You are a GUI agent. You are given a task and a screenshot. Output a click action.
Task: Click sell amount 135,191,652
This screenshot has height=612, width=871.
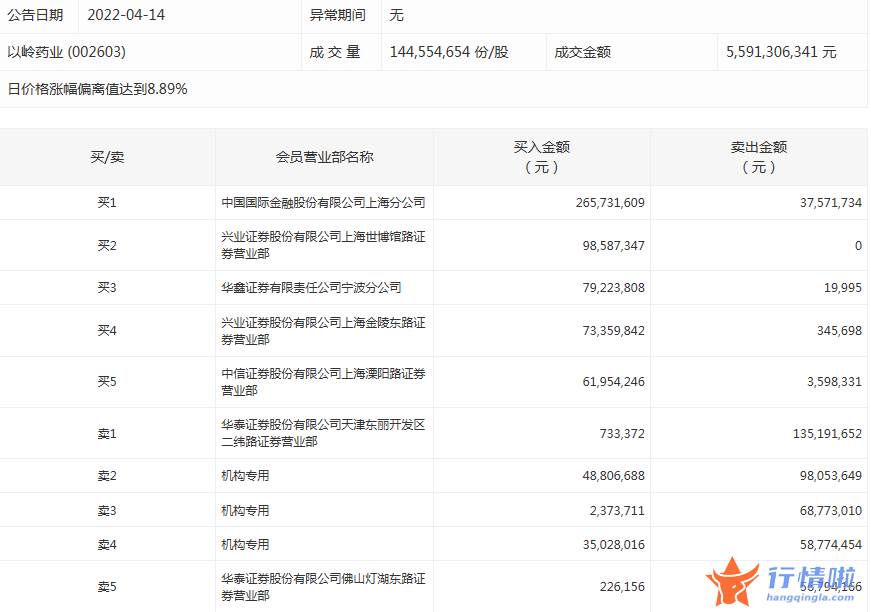coord(827,434)
